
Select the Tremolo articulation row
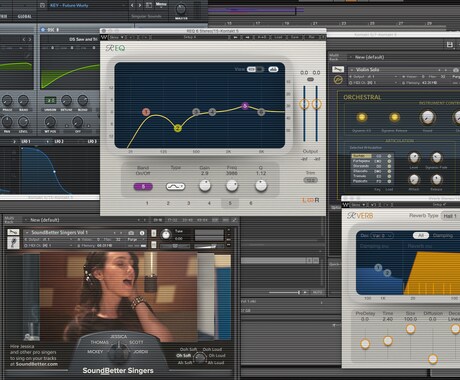pos(371,176)
